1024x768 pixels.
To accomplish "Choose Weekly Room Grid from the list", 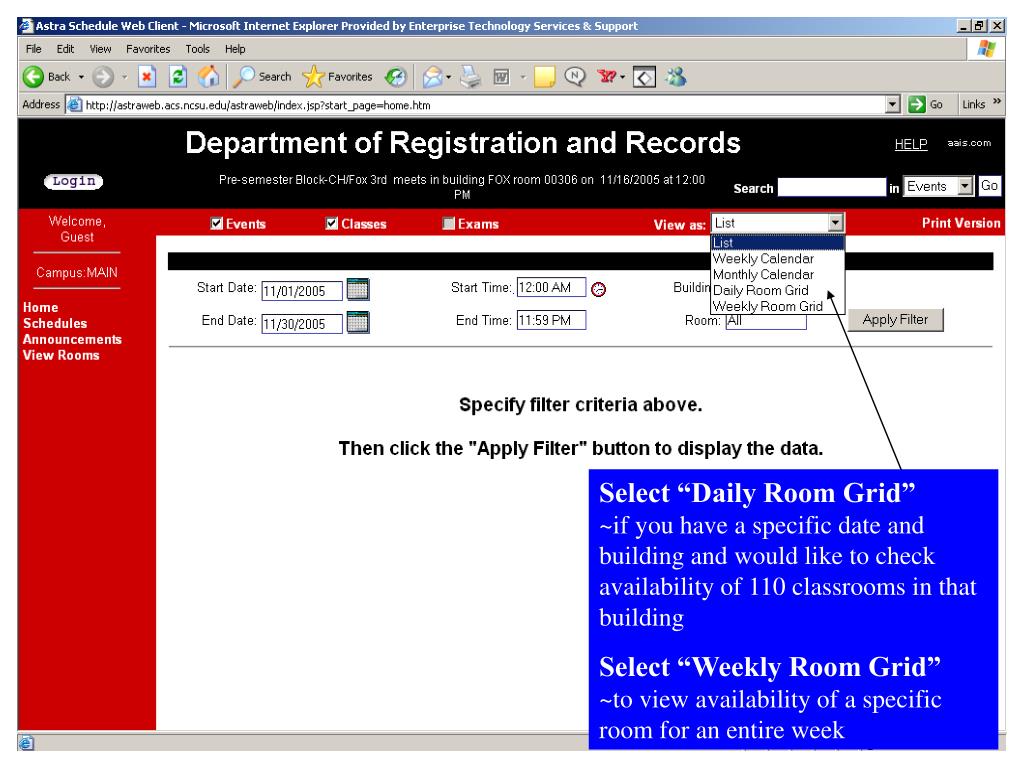I will (x=778, y=306).
